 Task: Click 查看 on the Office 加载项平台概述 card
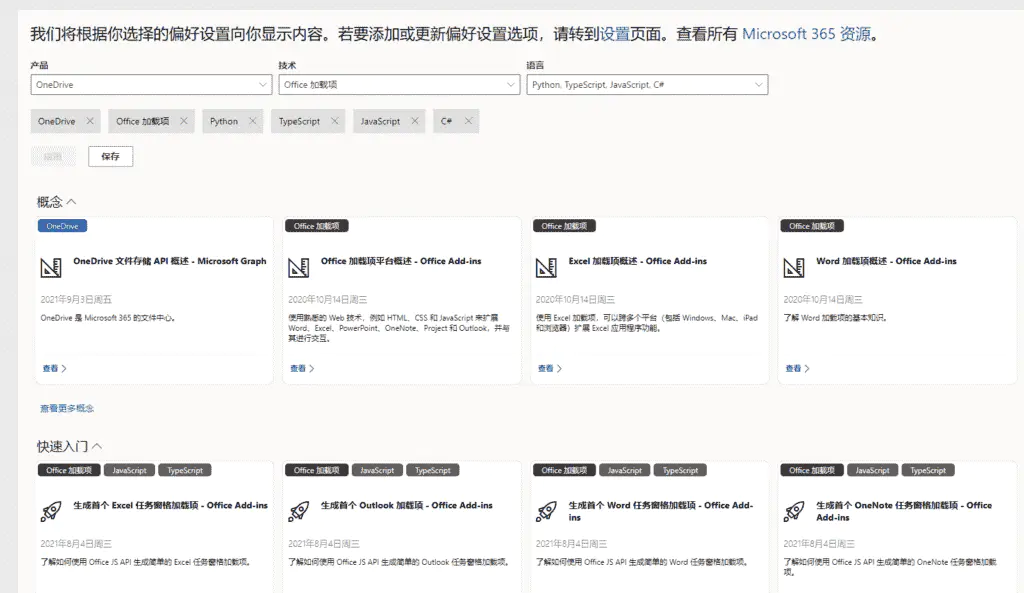[x=302, y=368]
